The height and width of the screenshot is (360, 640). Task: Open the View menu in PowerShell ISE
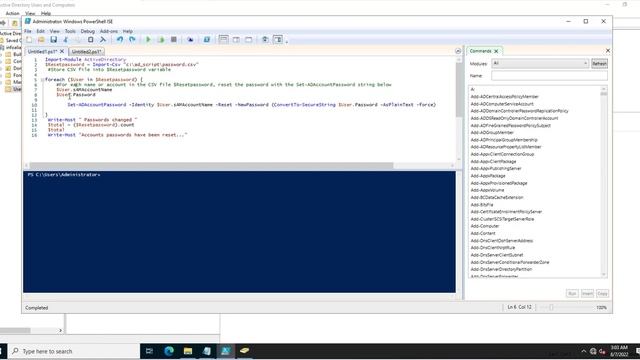(x=54, y=31)
